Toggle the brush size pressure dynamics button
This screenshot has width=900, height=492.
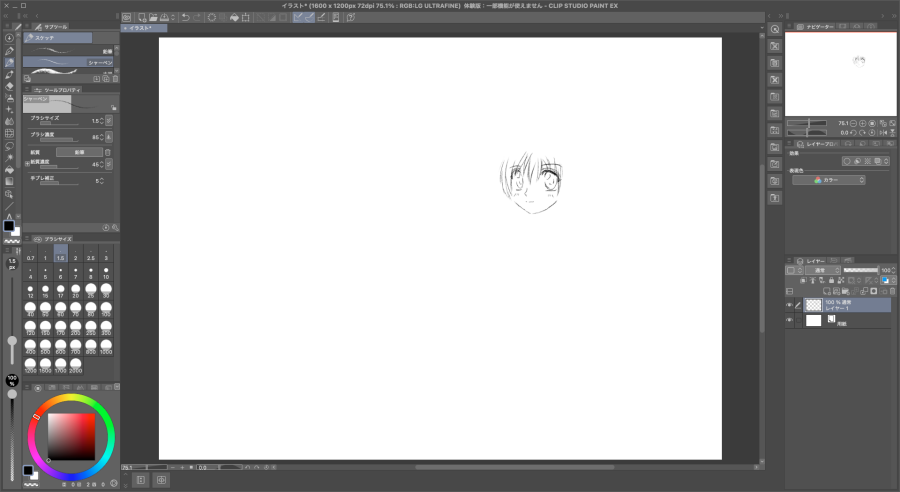click(109, 120)
